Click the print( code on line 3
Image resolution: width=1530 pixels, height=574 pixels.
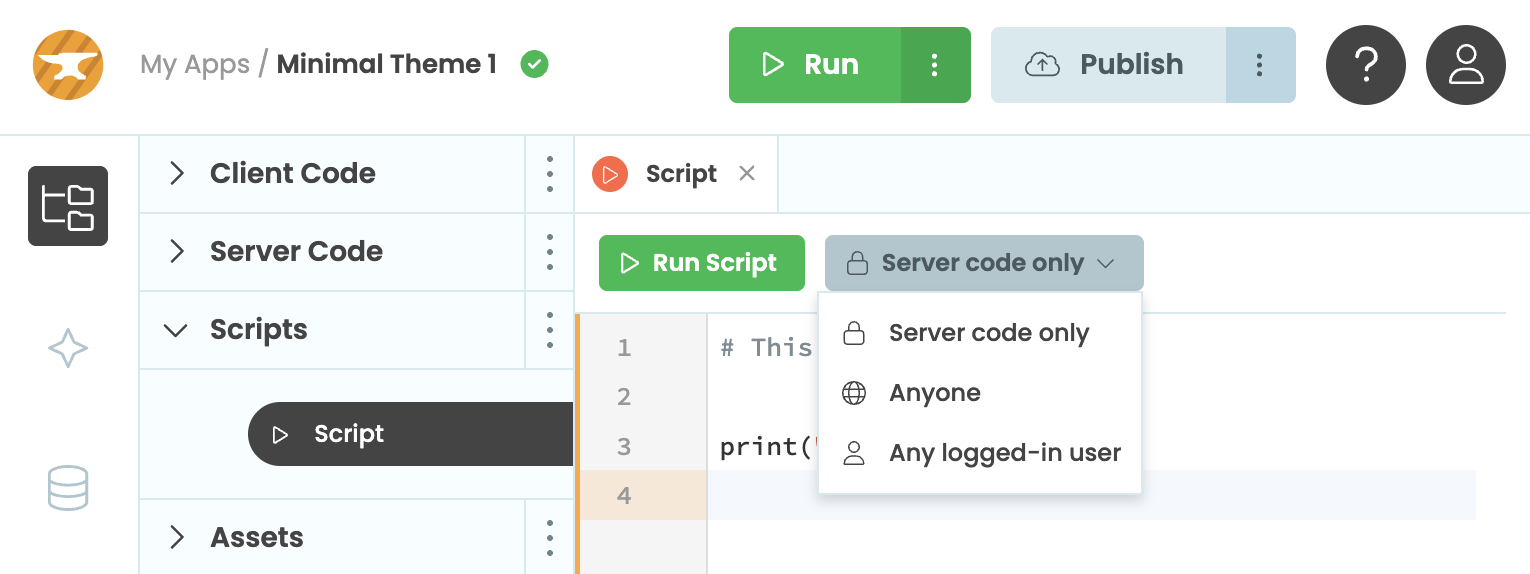tap(768, 447)
